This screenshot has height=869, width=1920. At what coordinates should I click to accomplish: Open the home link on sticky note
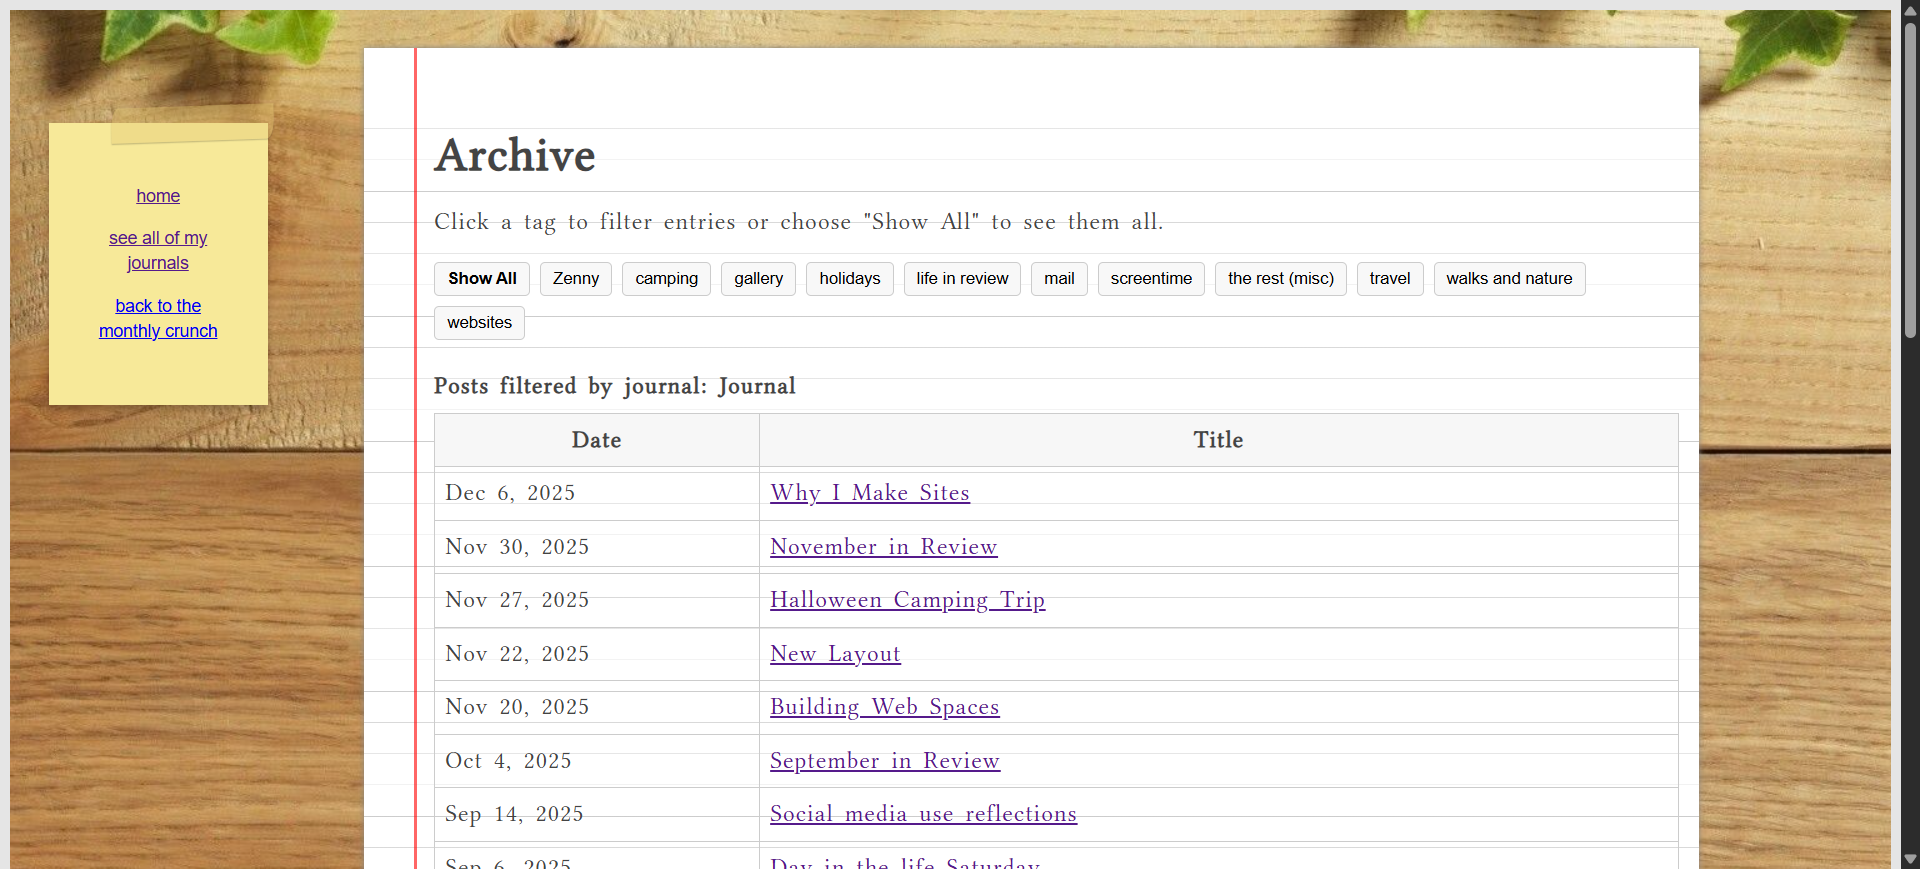pos(158,196)
